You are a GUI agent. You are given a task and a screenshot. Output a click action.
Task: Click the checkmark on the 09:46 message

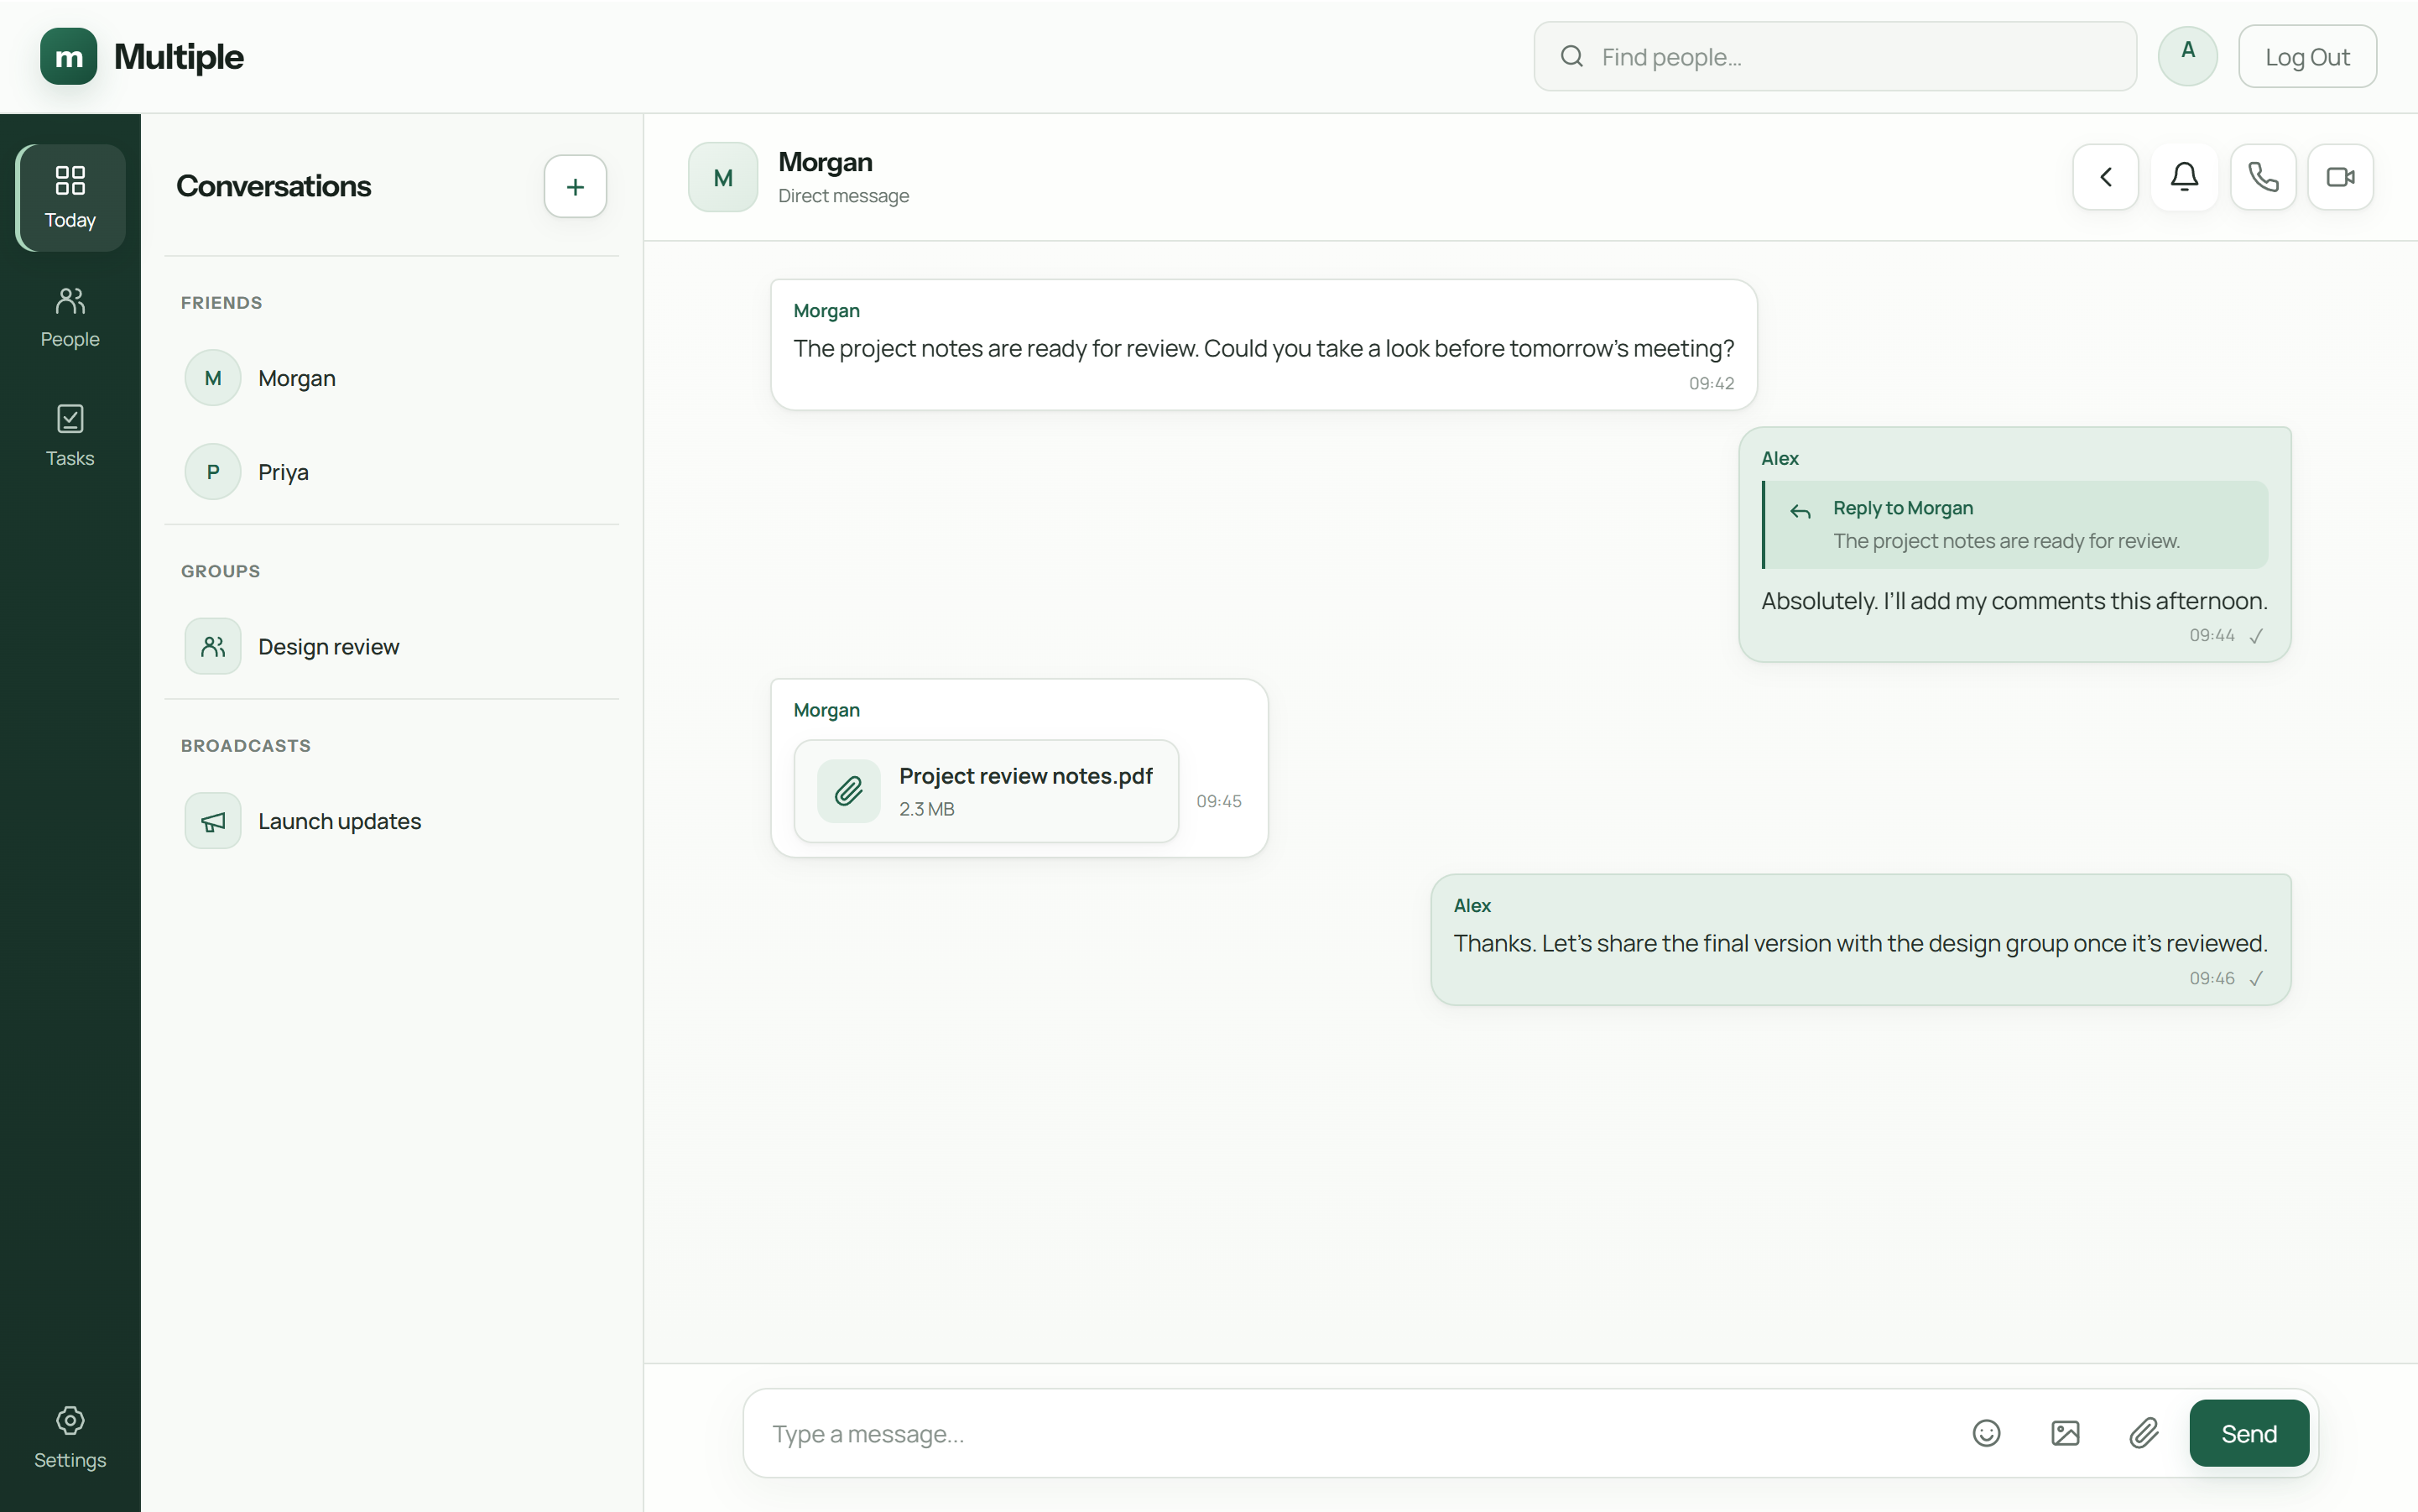point(2256,979)
